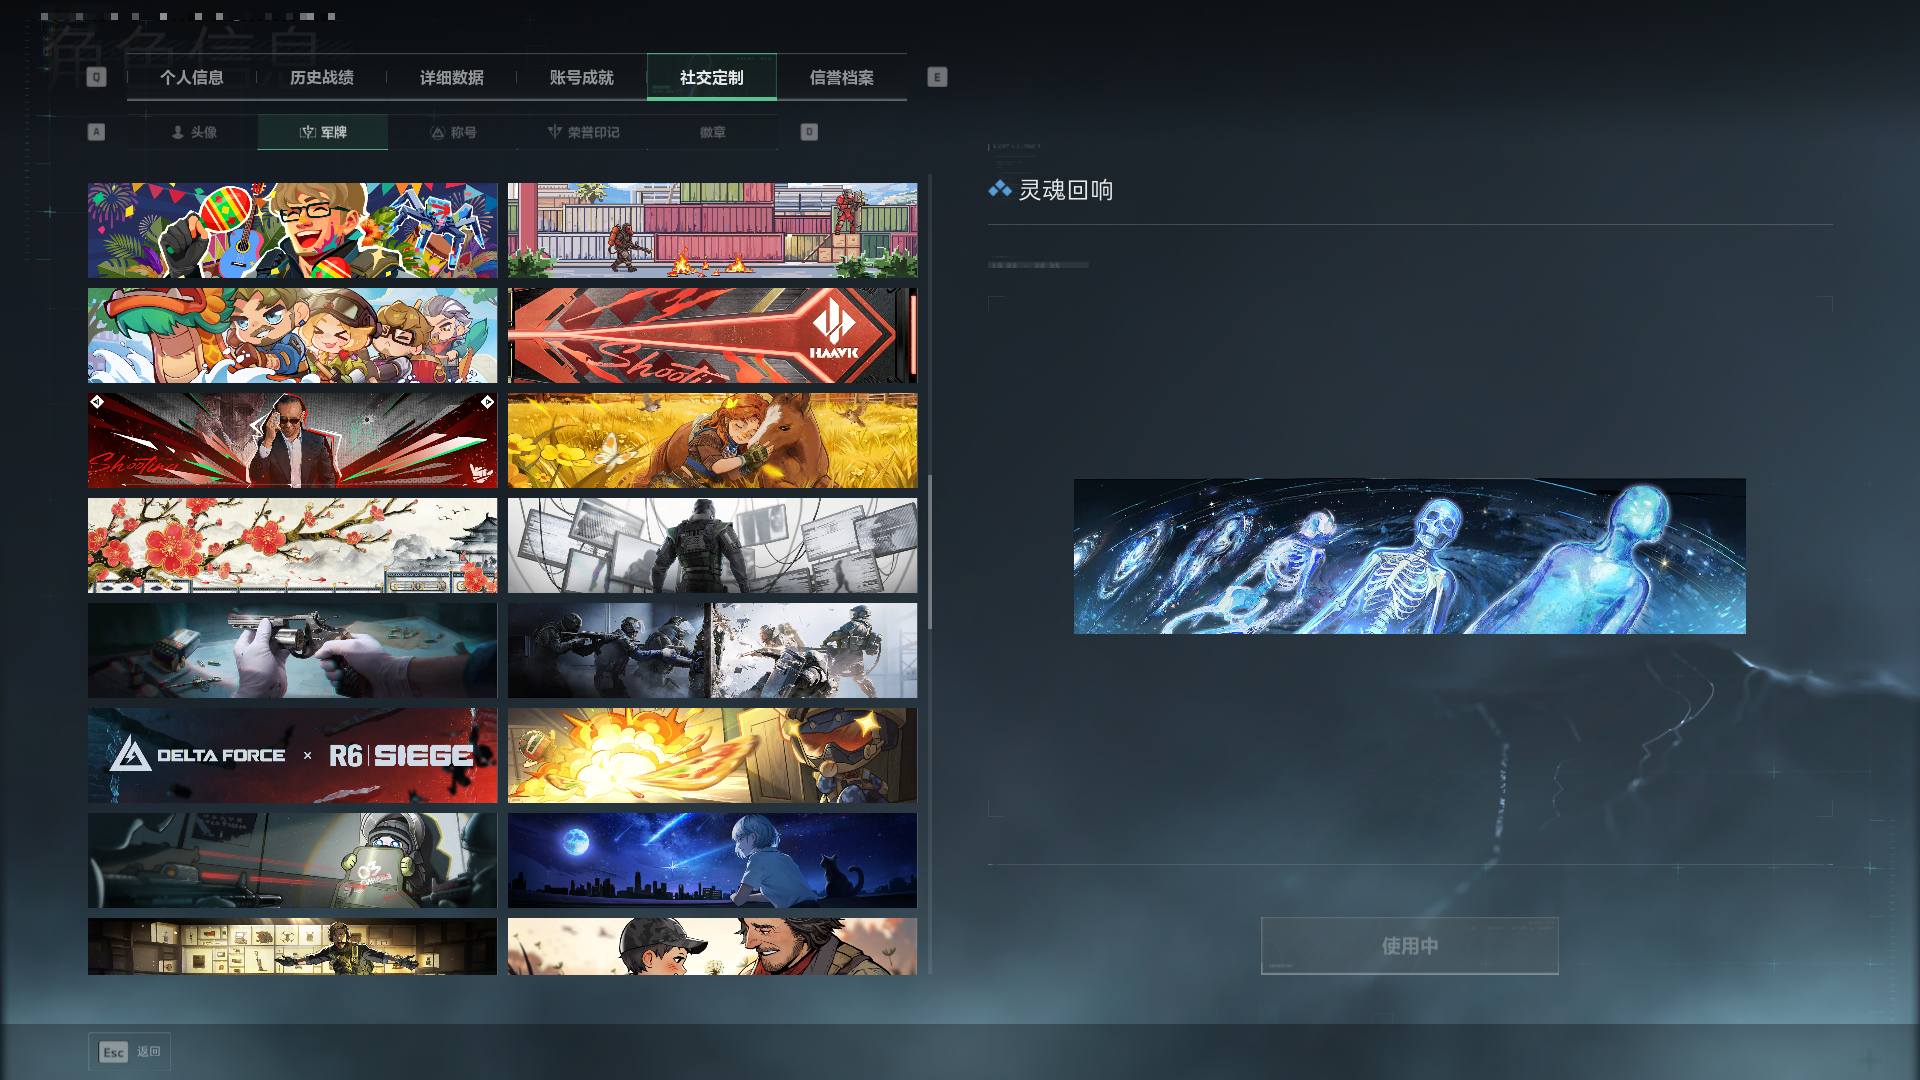1920x1080 pixels.
Task: Click the Q key previous-tab icon
Action: [x=96, y=77]
